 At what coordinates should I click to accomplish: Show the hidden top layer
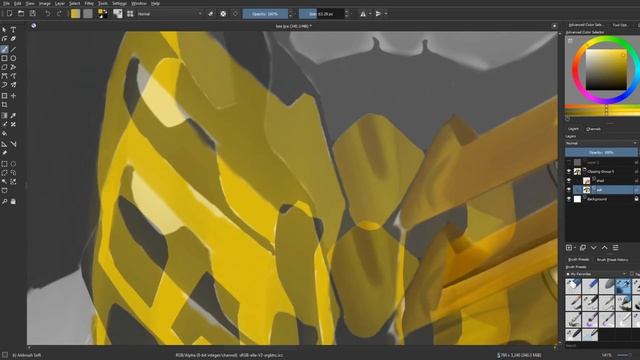[x=569, y=162]
